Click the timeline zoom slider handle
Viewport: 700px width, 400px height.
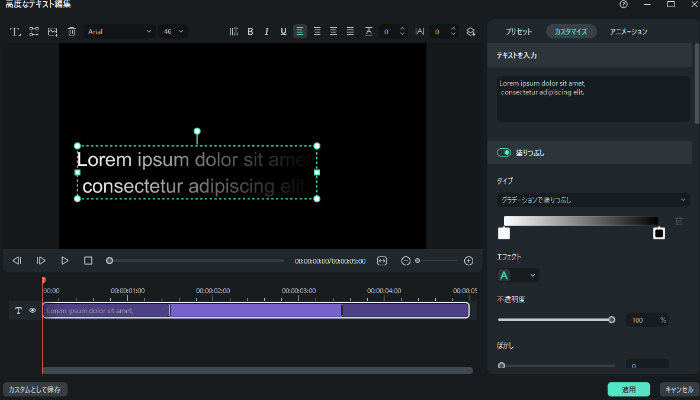pyautogui.click(x=417, y=261)
